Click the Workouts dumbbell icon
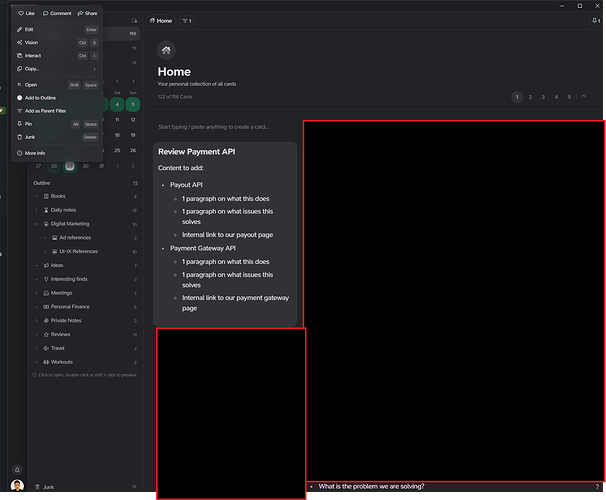The height and width of the screenshot is (500, 606). tap(46, 362)
